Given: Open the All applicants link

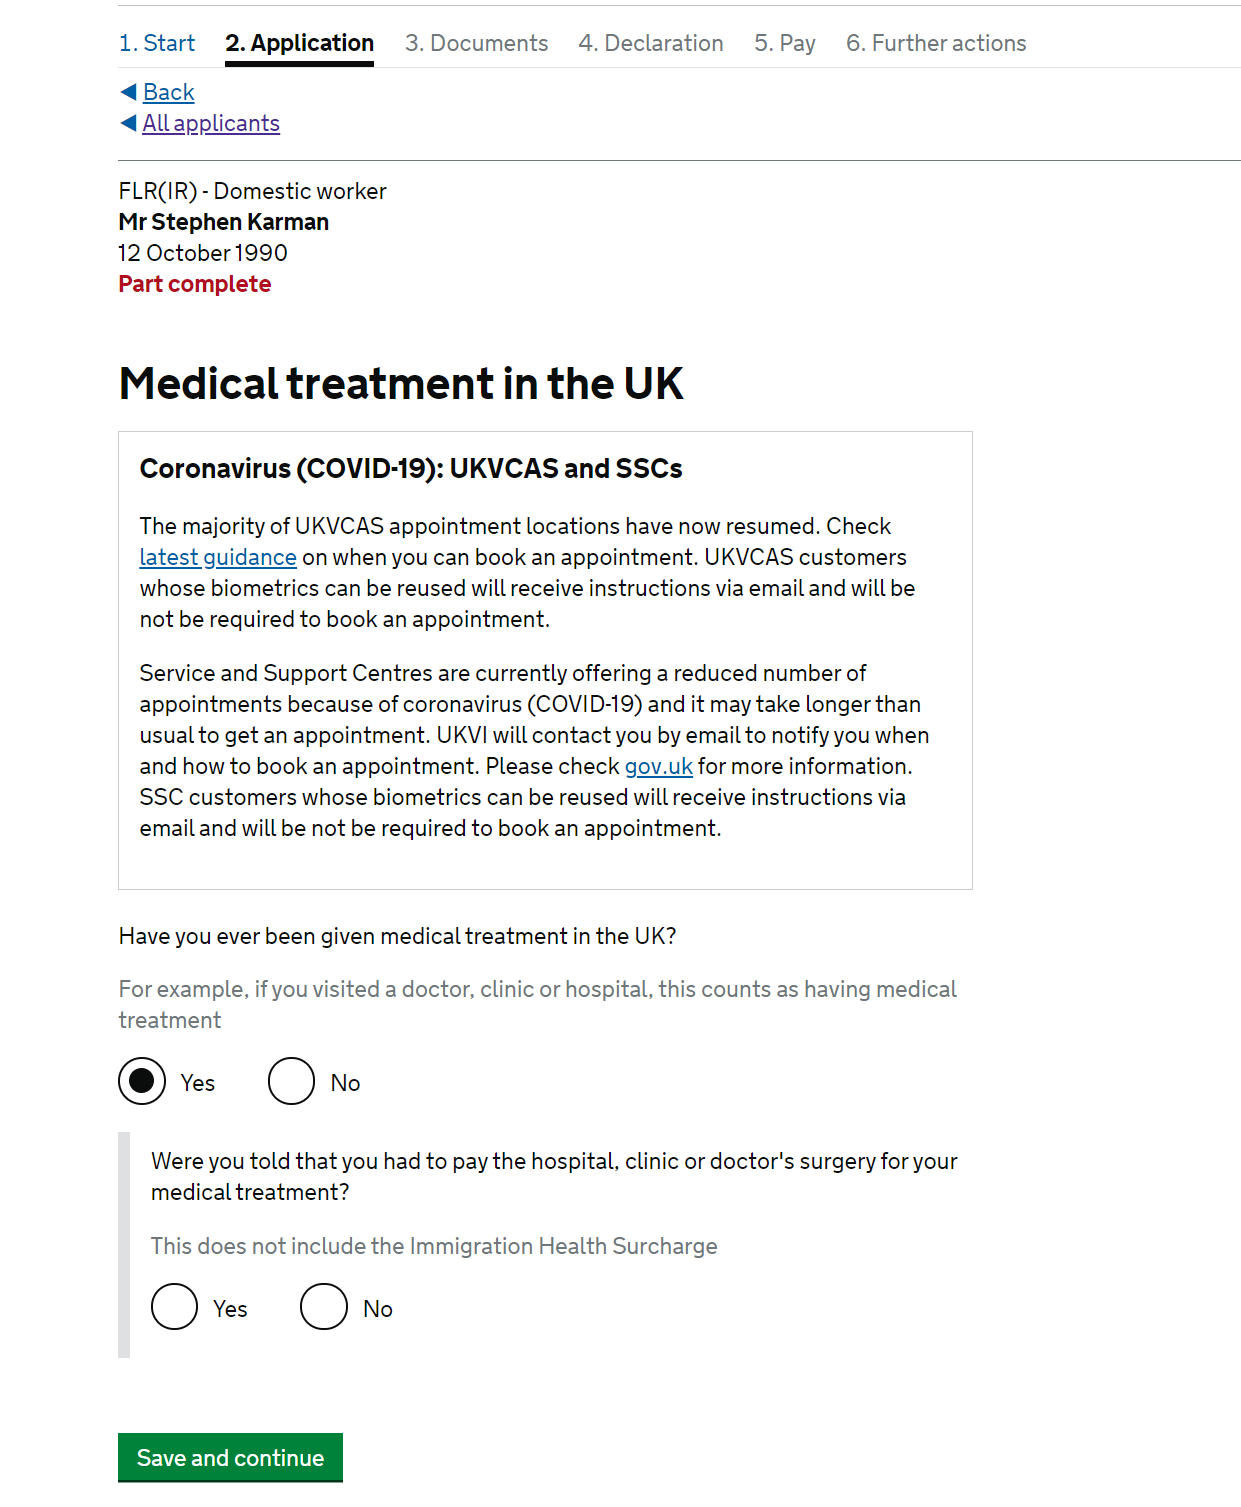Looking at the screenshot, I should [x=211, y=123].
